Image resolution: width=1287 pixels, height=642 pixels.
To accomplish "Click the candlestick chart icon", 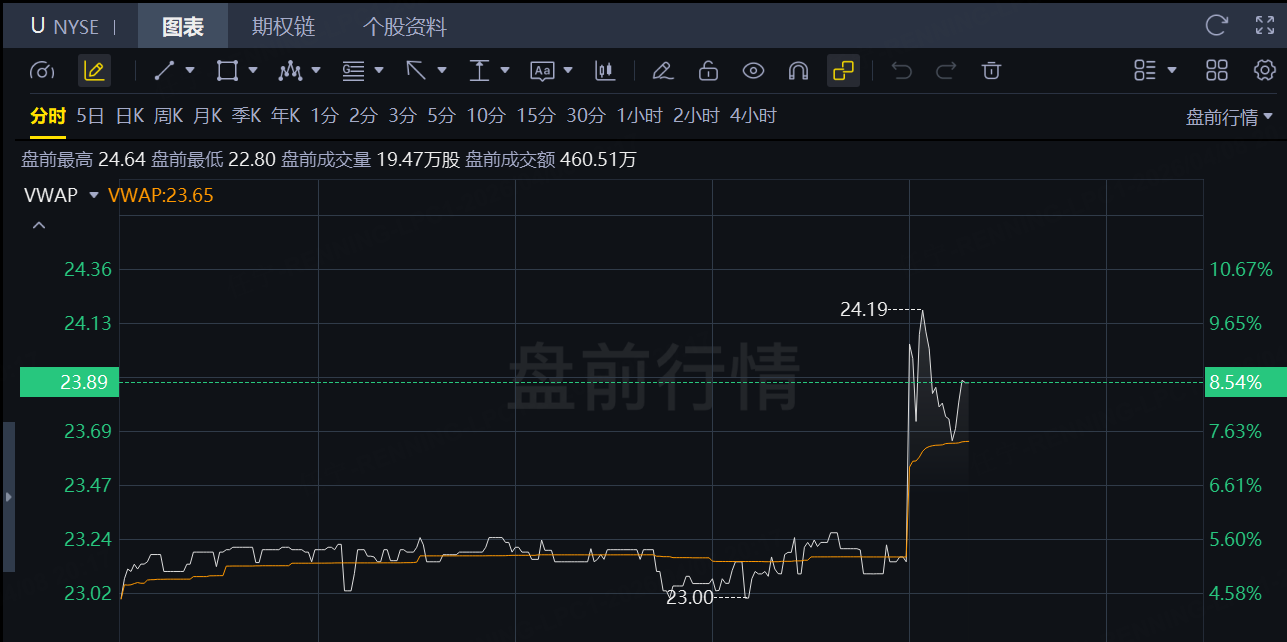I will coord(604,71).
